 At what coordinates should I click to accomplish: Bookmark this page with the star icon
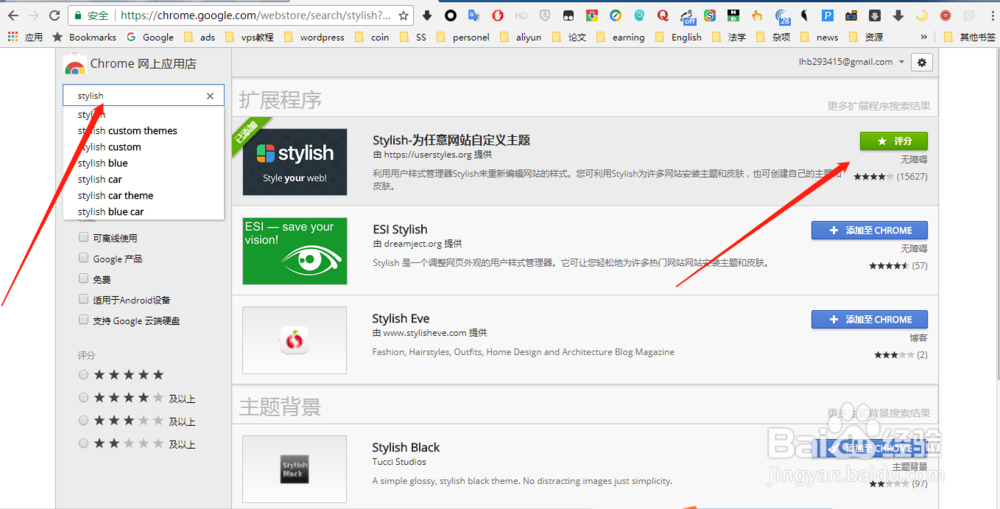pos(403,15)
